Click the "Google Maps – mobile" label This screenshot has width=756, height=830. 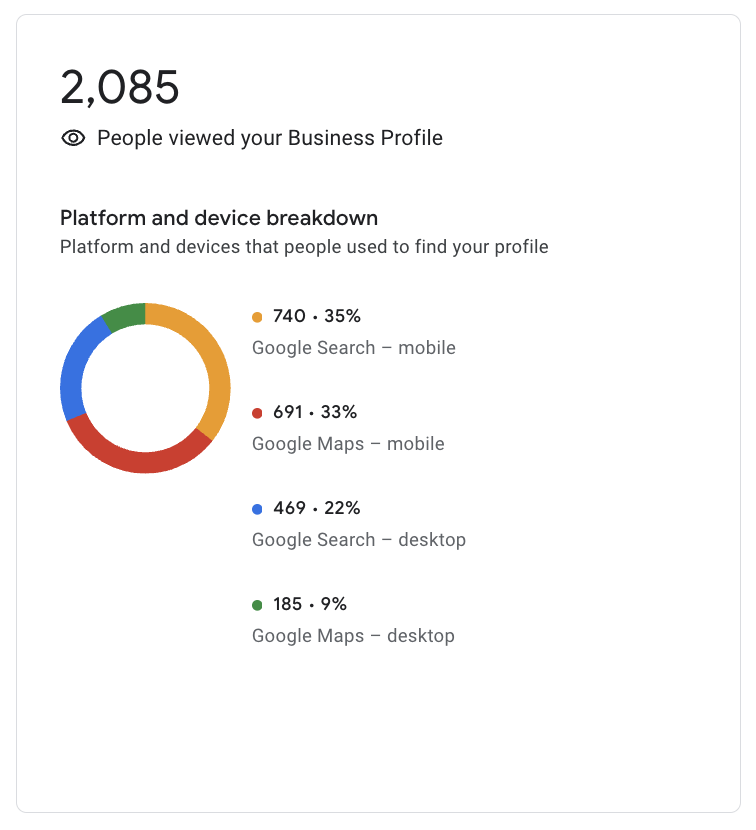point(348,444)
